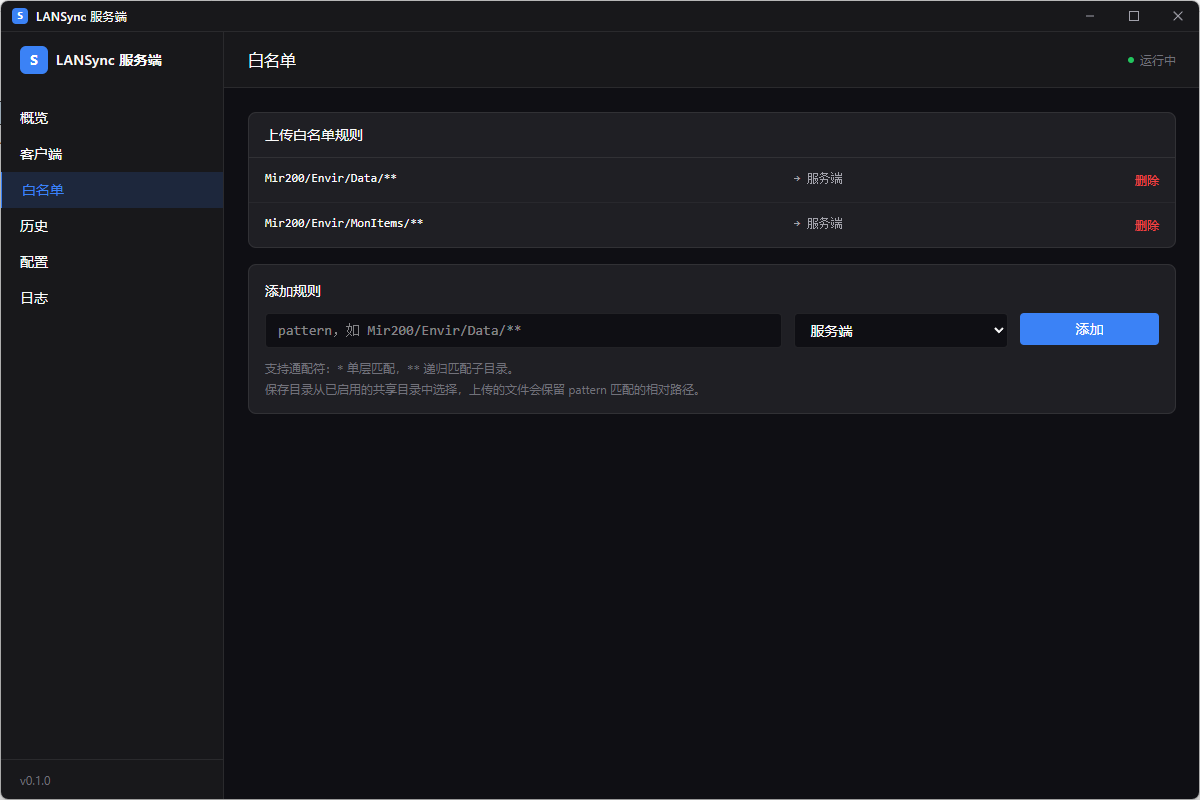Delete the Mir200/Envir/Data/** rule
The height and width of the screenshot is (800, 1200).
coord(1147,181)
